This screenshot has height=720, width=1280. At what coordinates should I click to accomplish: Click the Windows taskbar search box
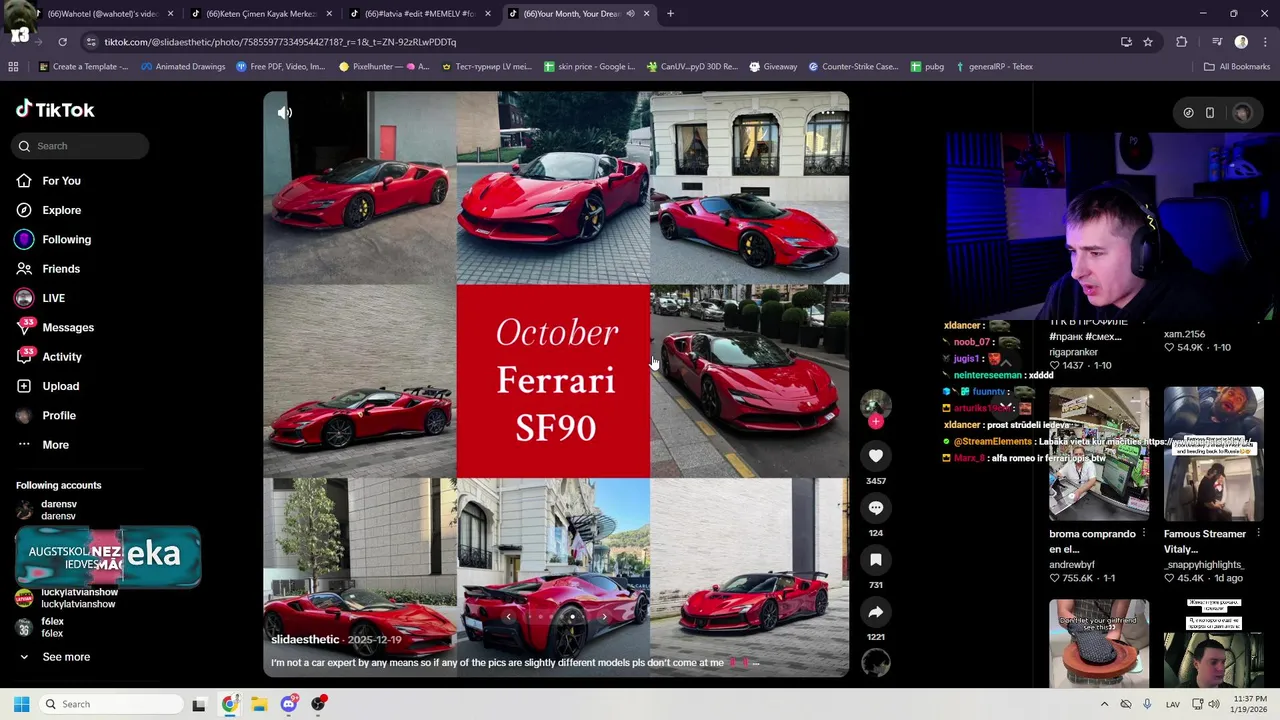click(112, 704)
